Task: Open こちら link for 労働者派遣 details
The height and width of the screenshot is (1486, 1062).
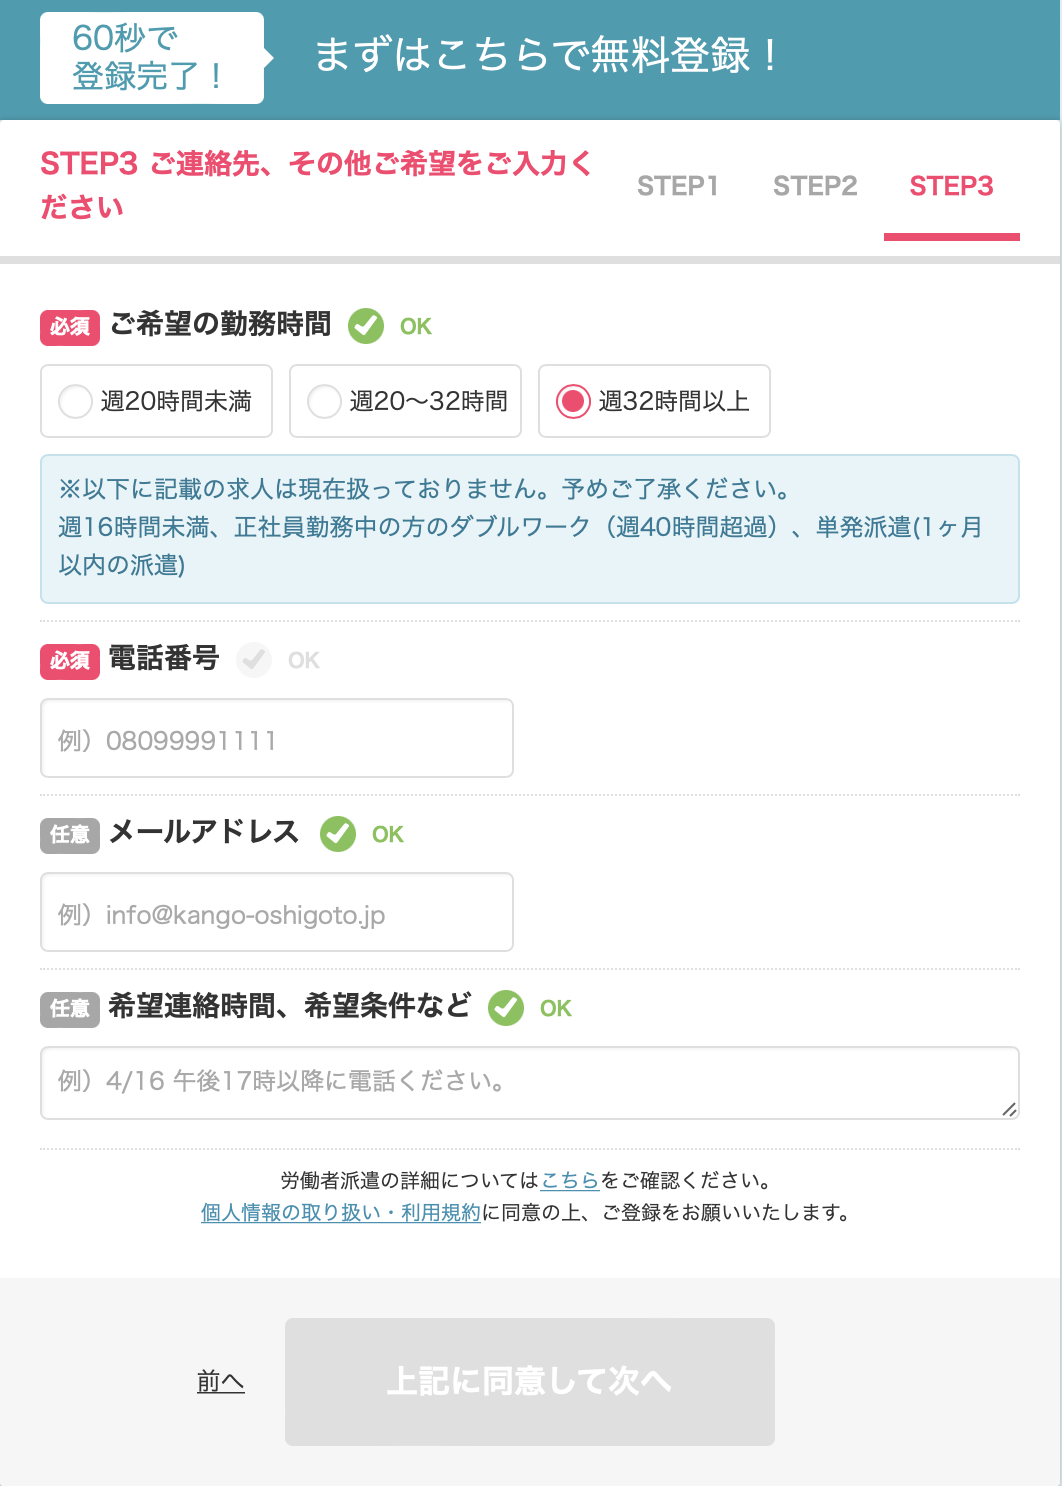Action: tap(570, 1180)
